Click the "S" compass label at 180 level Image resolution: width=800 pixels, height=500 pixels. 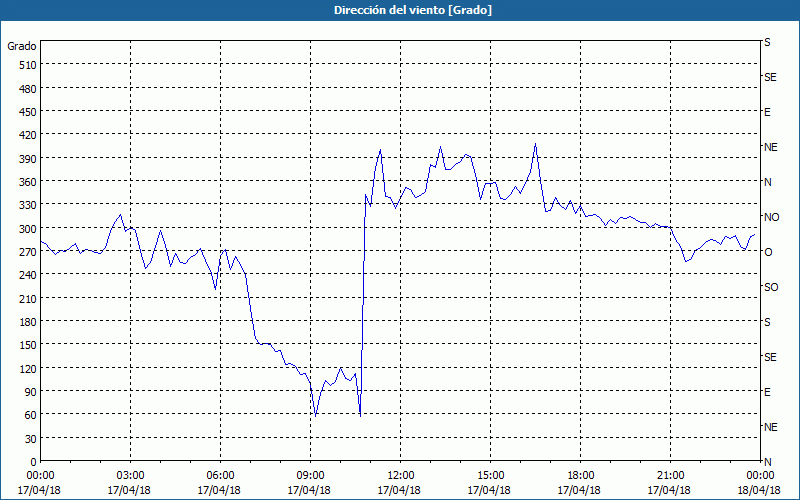pos(767,322)
